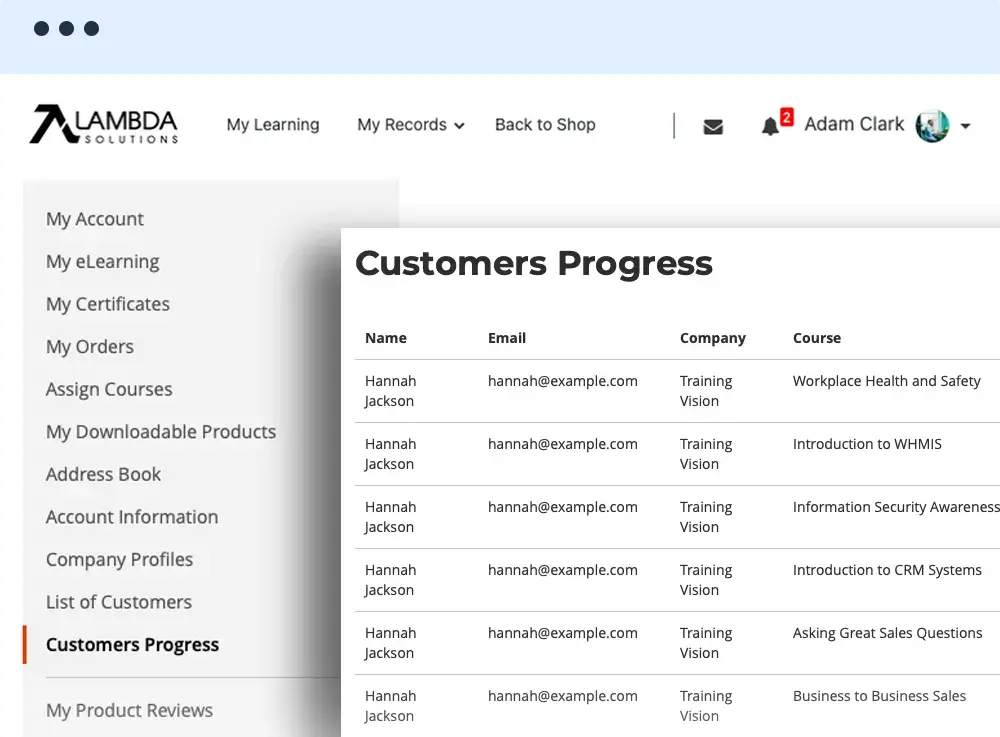
Task: Click Hannah Jackson in Introduction to WHMIS row
Action: [390, 454]
